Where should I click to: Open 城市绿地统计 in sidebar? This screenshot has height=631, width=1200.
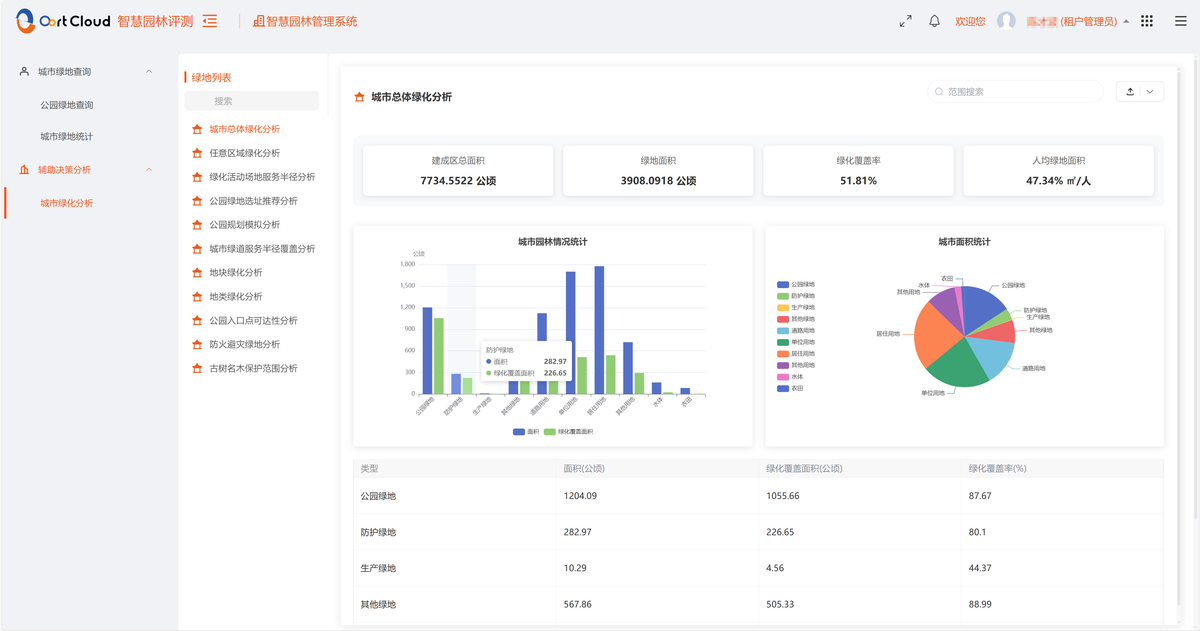(x=67, y=137)
